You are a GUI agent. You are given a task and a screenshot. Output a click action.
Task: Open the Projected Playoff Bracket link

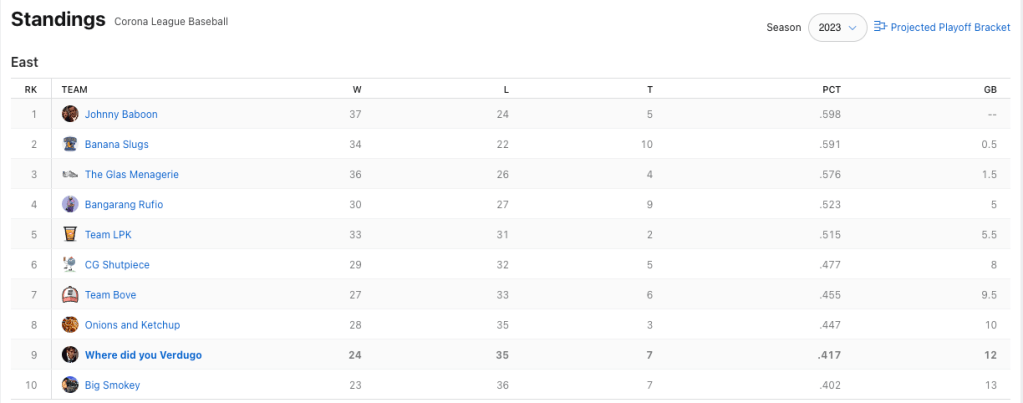950,27
